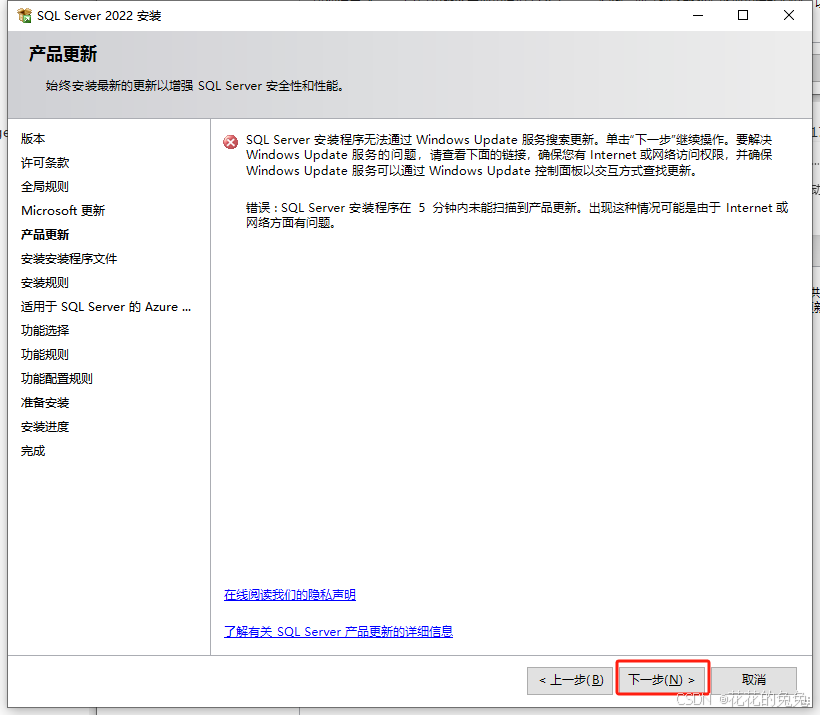Maximize the SQL Server 2022 setup window
820x715 pixels.
coord(743,16)
